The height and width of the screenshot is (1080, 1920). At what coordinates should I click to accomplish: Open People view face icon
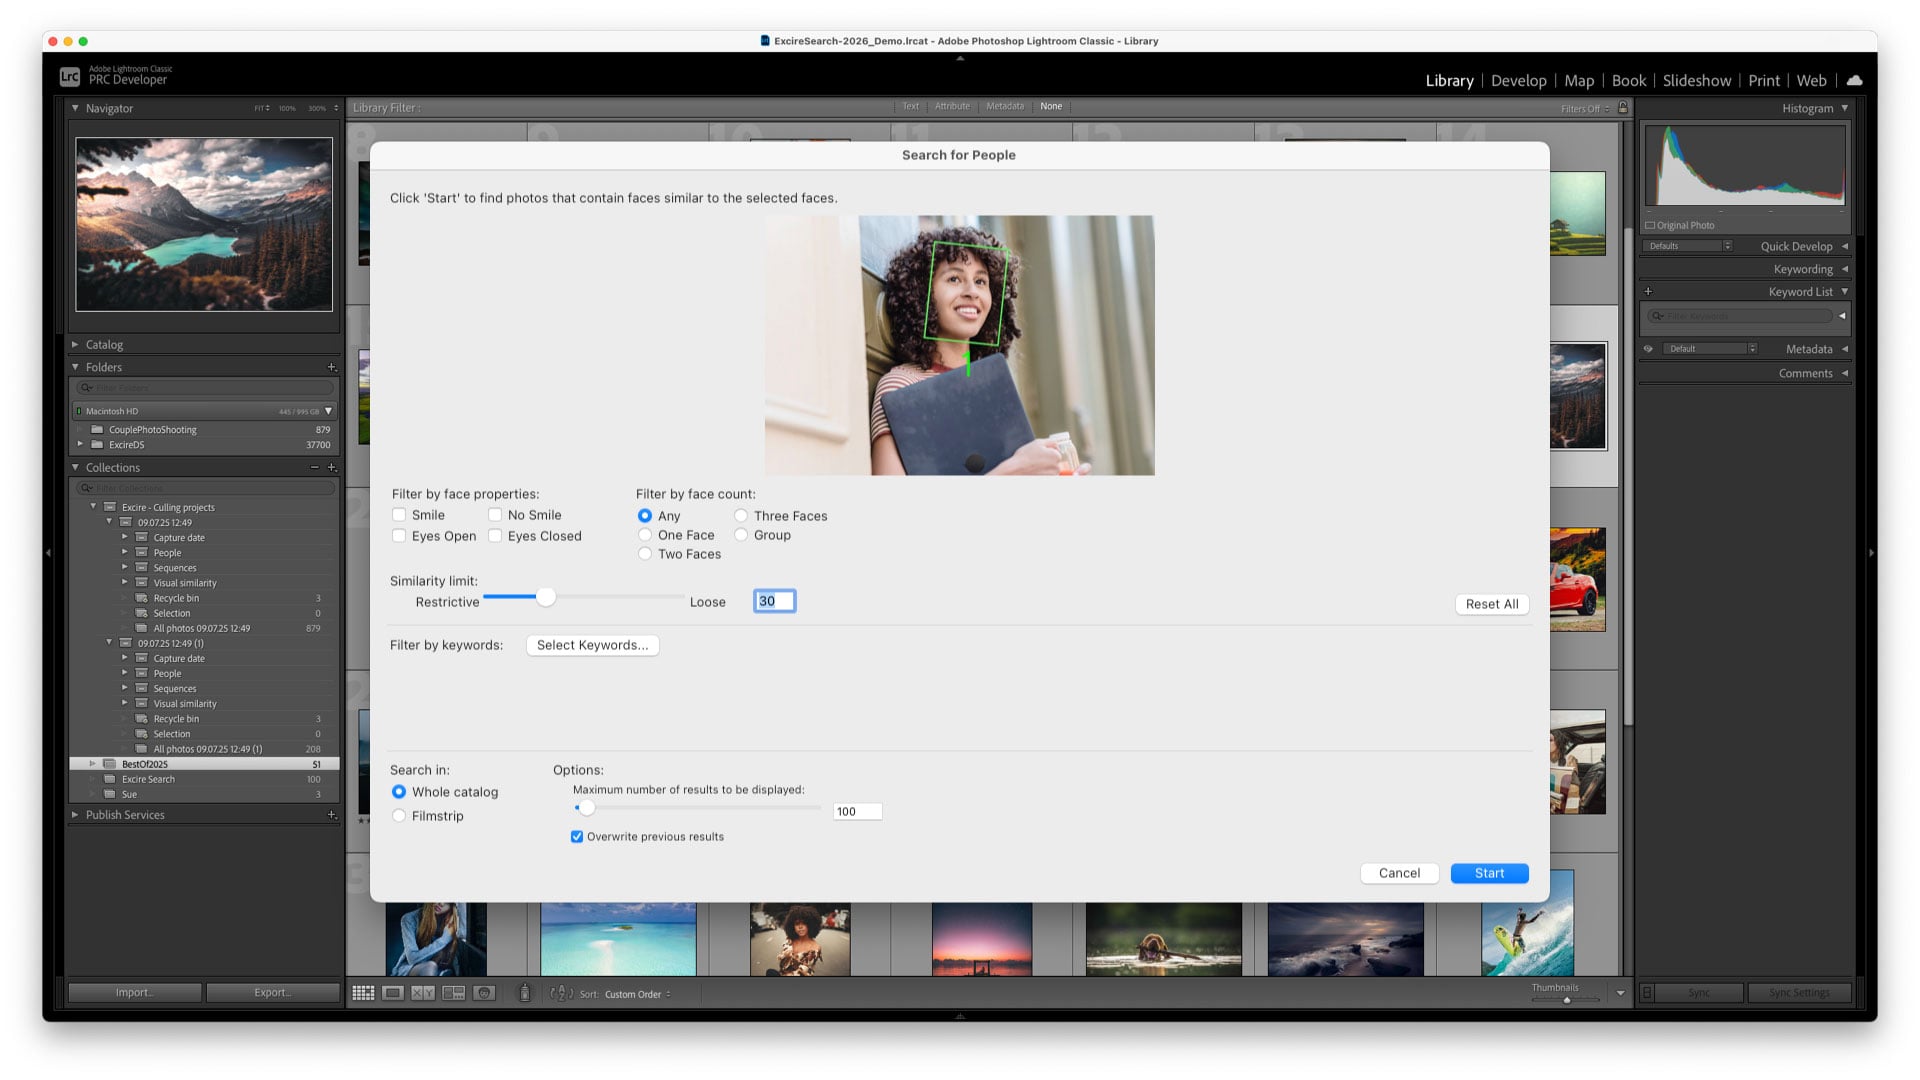485,993
